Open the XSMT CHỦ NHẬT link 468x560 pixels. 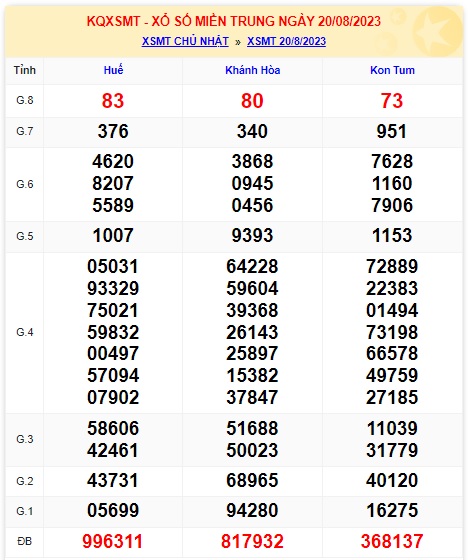pos(185,41)
